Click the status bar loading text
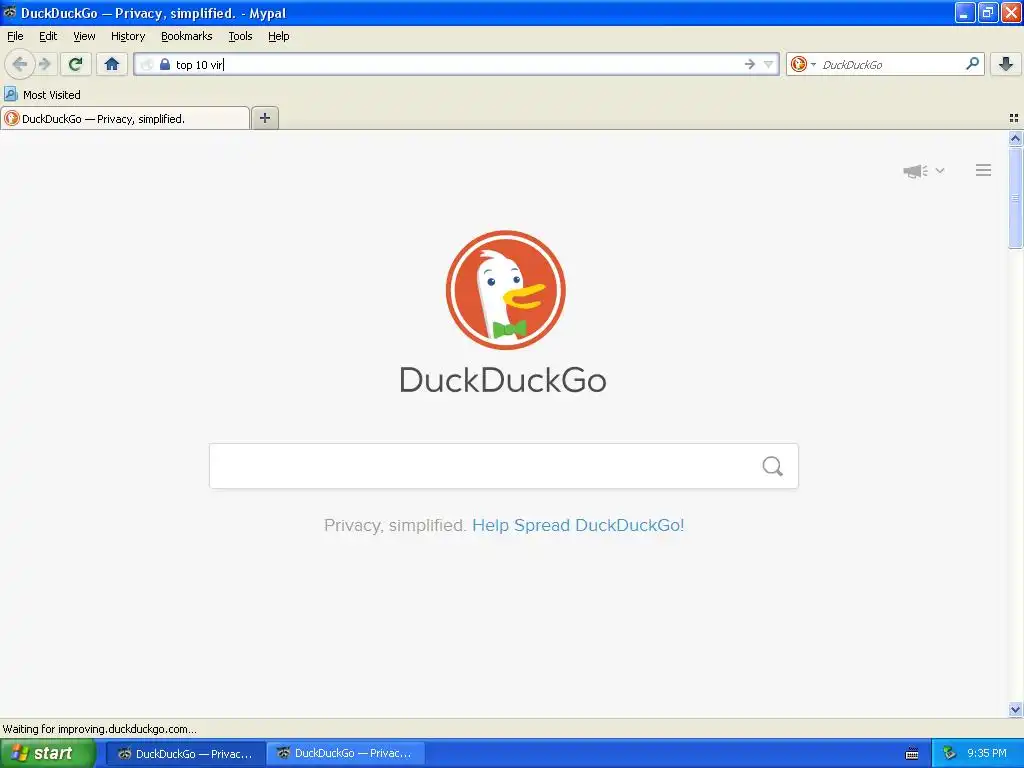Viewport: 1024px width, 768px height. [x=99, y=729]
